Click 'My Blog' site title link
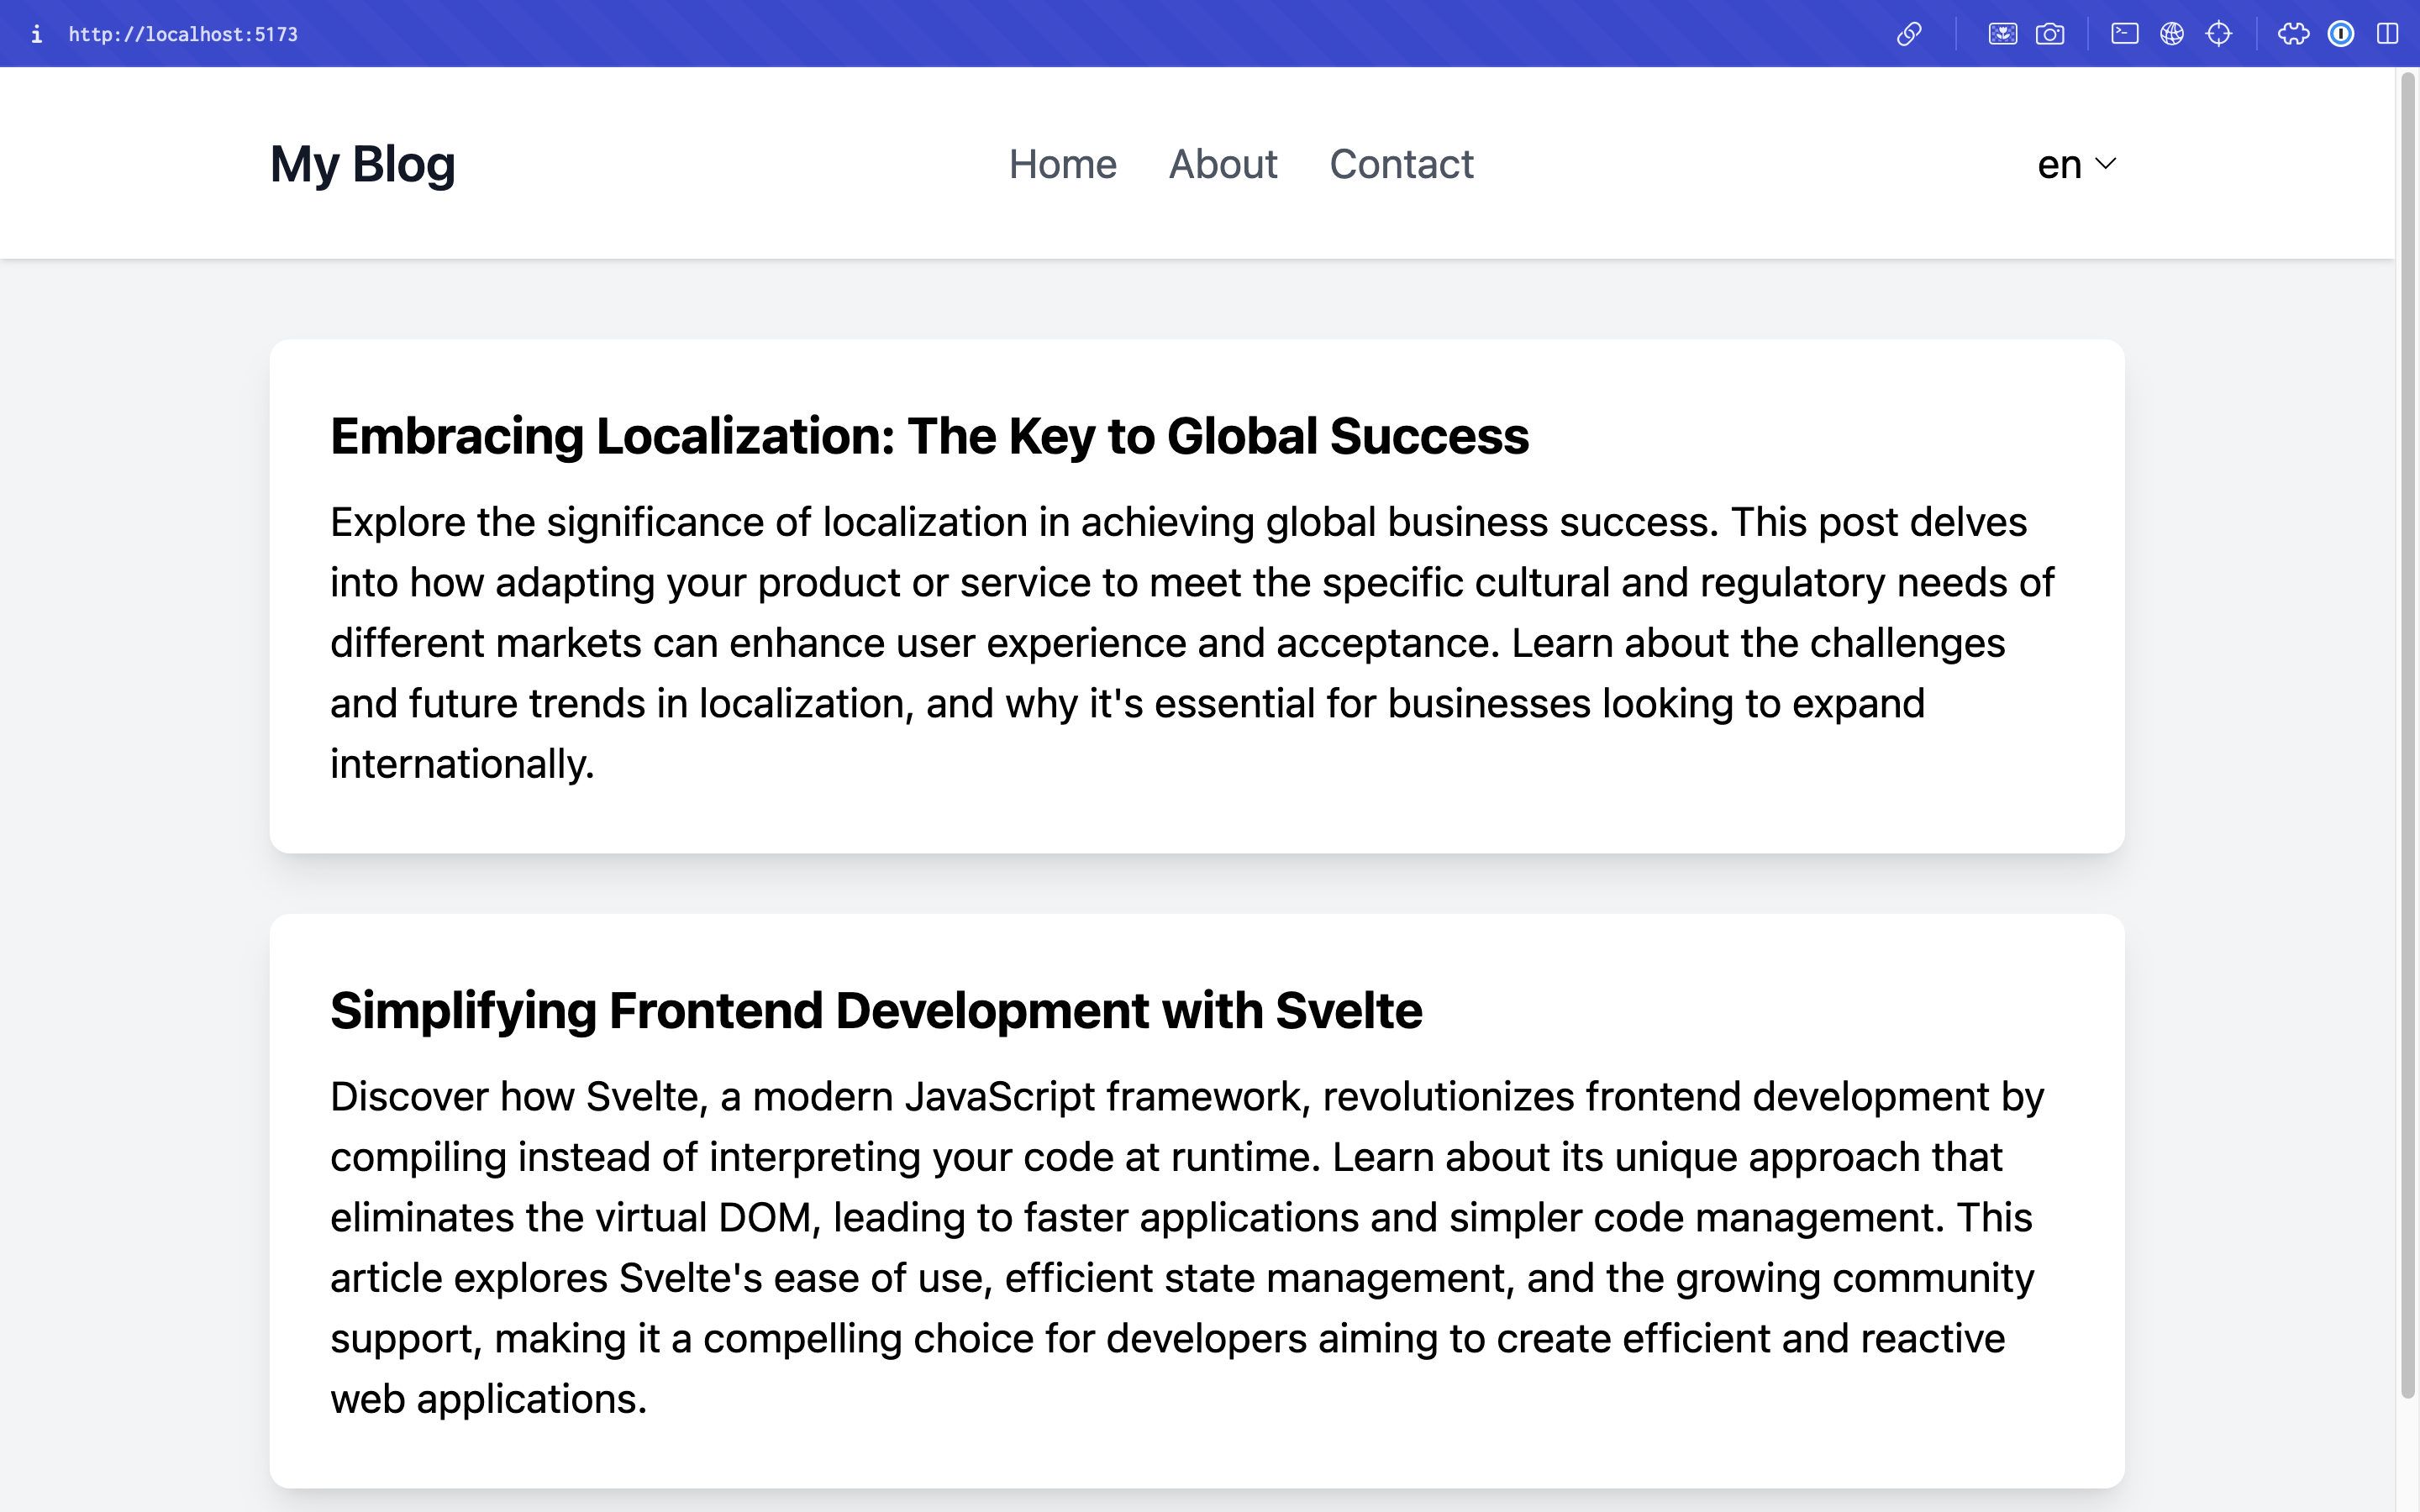Screen dimensions: 2420x1512 click(x=362, y=162)
